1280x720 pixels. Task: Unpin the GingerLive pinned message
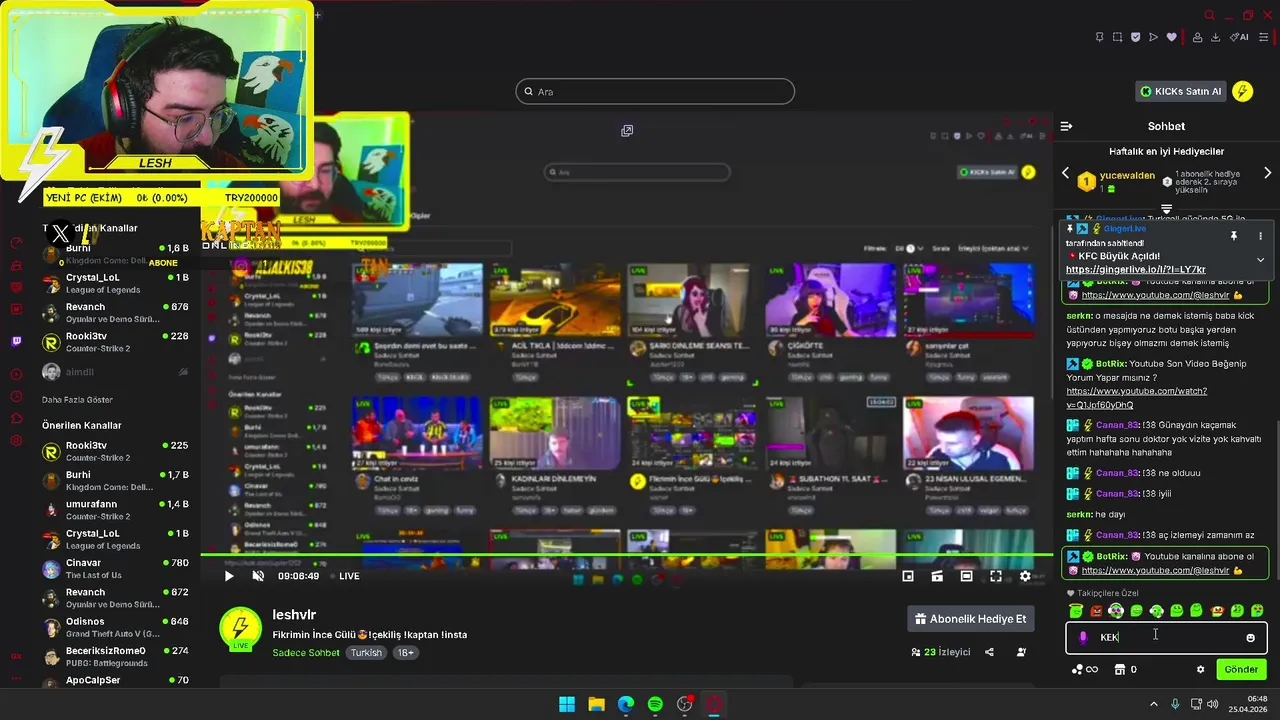(1234, 236)
